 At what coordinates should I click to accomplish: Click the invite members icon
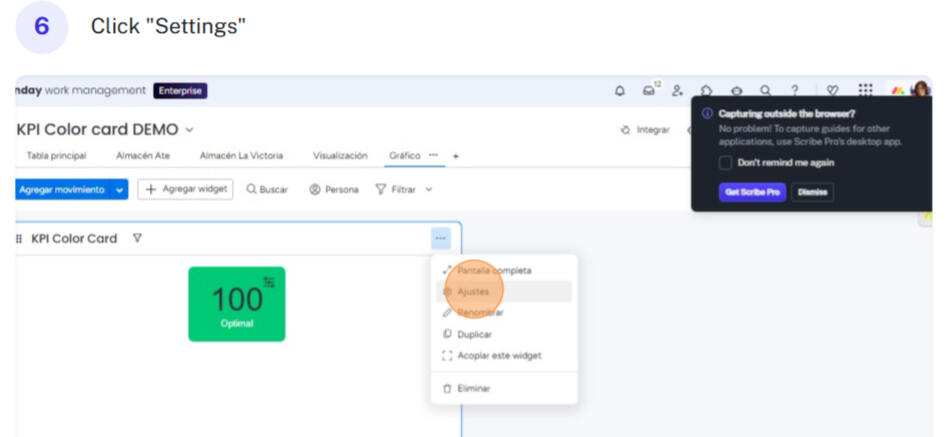[x=677, y=91]
